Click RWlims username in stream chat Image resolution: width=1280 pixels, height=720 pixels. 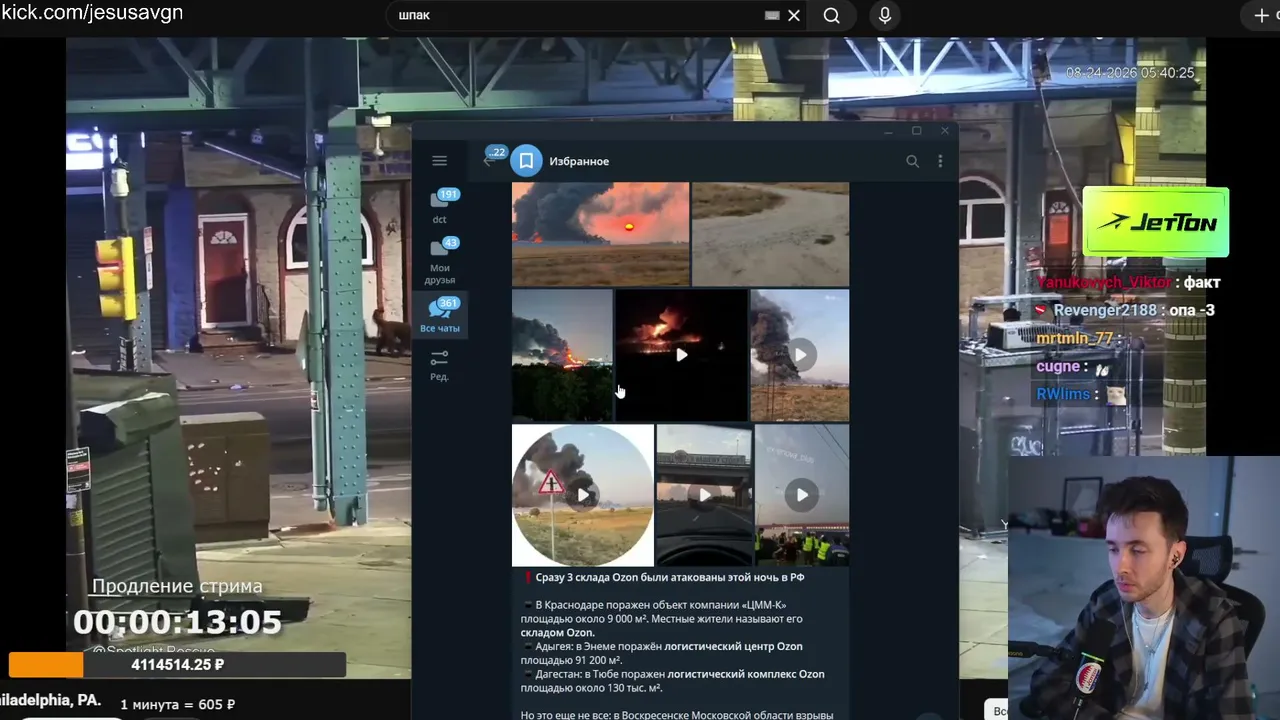coord(1063,394)
